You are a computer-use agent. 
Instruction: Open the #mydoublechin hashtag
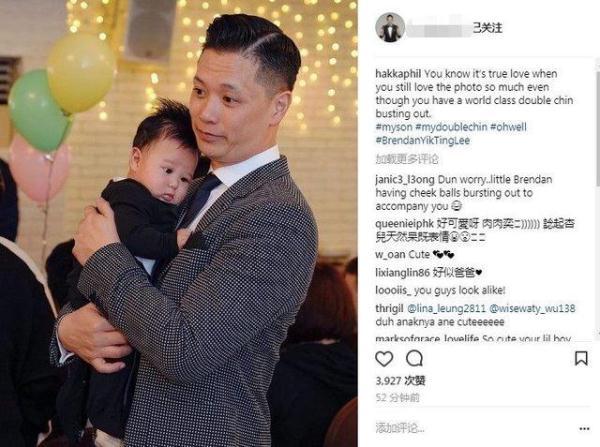(x=451, y=127)
